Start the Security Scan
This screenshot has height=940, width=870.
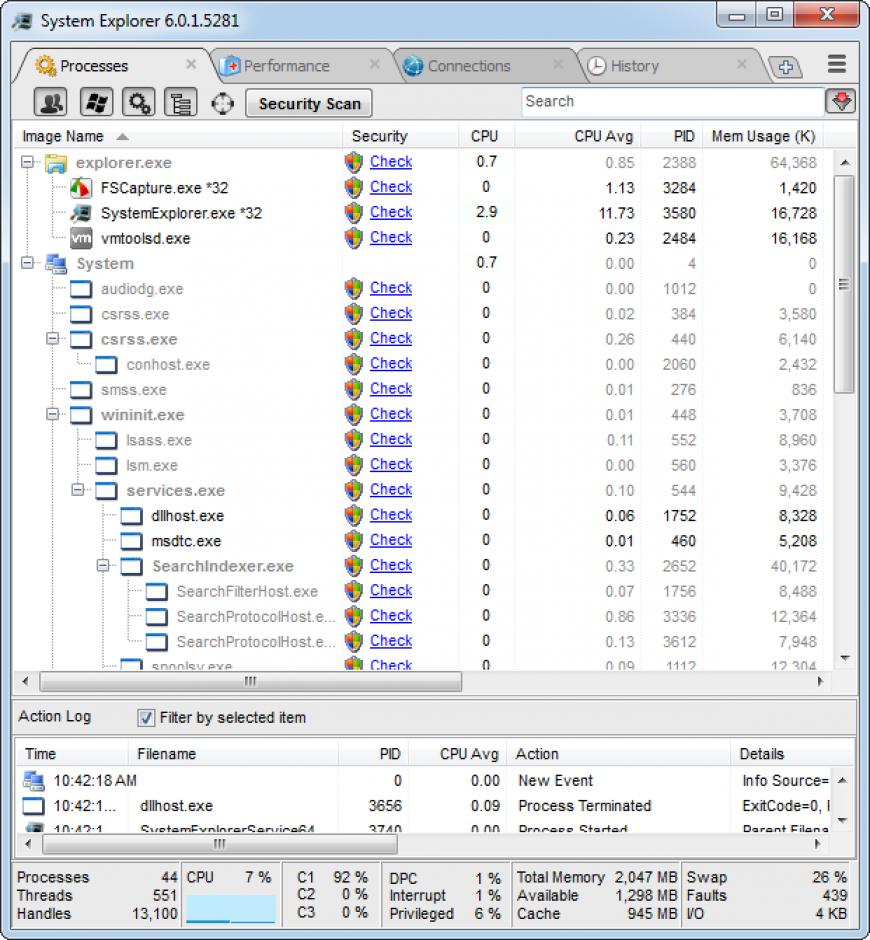(x=309, y=104)
